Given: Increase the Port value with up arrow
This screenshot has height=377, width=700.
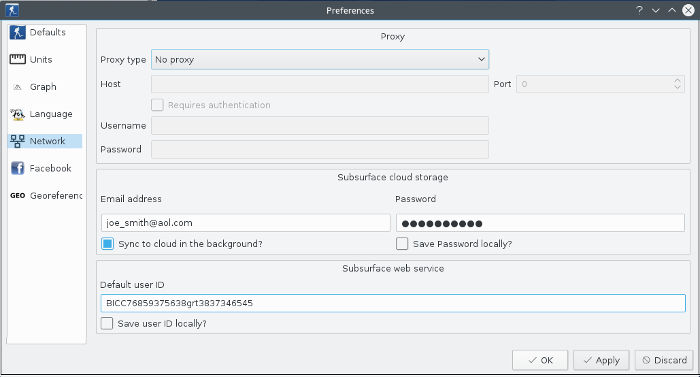Looking at the screenshot, I should click(677, 80).
